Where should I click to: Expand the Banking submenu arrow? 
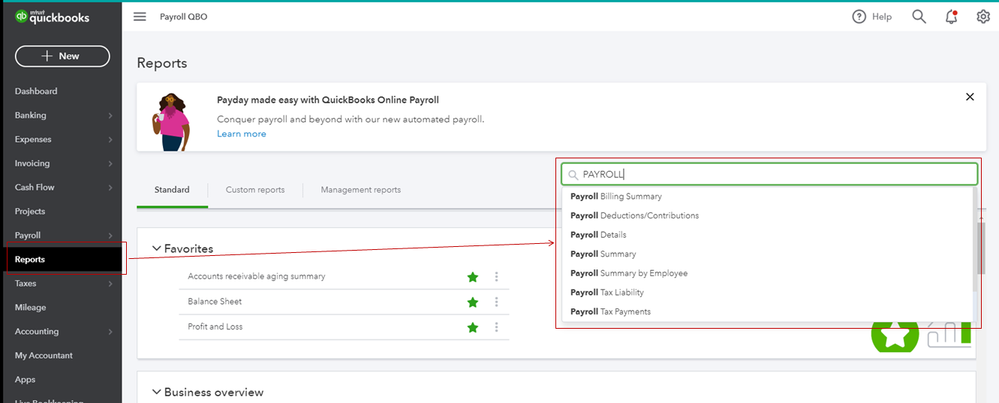click(x=110, y=116)
